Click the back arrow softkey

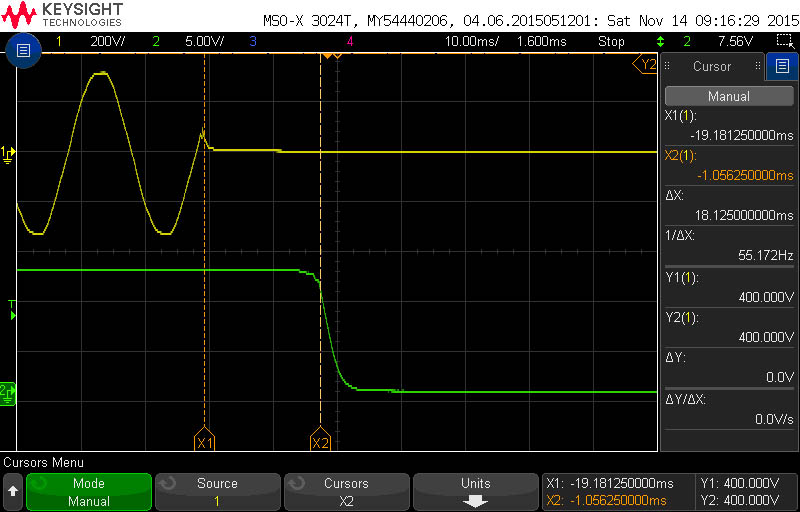13,491
